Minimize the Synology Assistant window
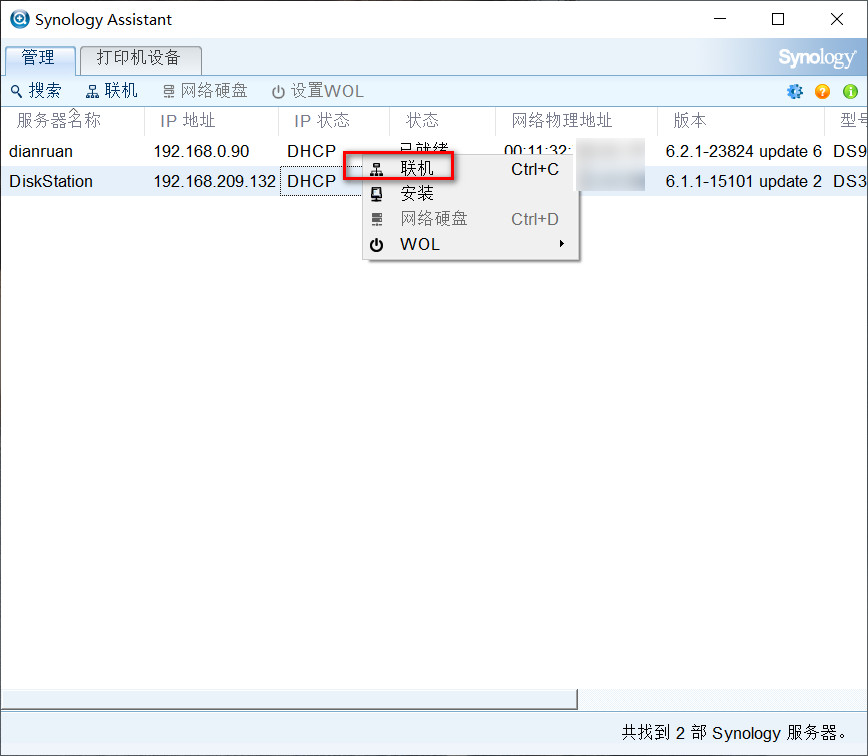Image resolution: width=868 pixels, height=756 pixels. click(x=720, y=19)
